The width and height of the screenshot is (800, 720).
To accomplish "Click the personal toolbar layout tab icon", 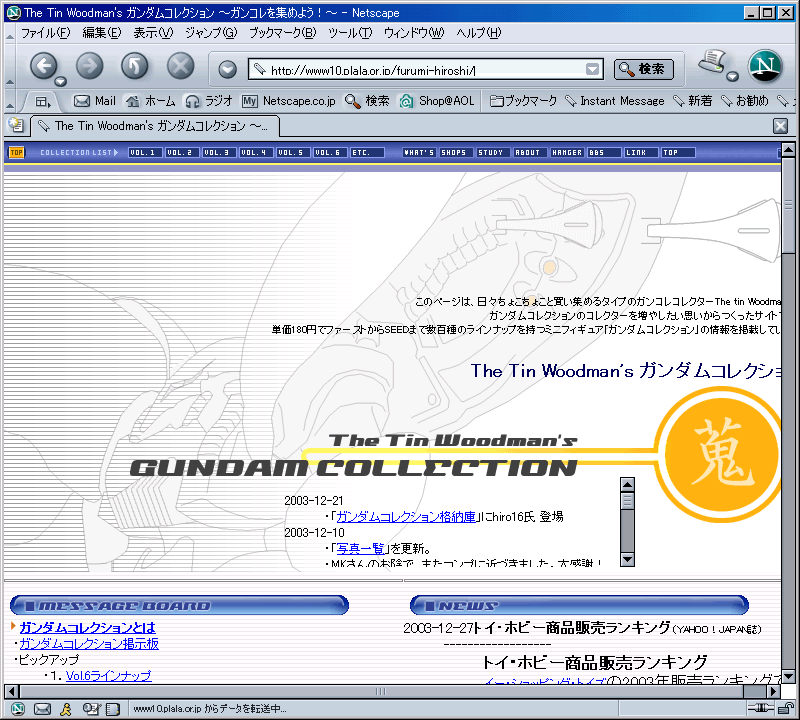I will pyautogui.click(x=43, y=102).
